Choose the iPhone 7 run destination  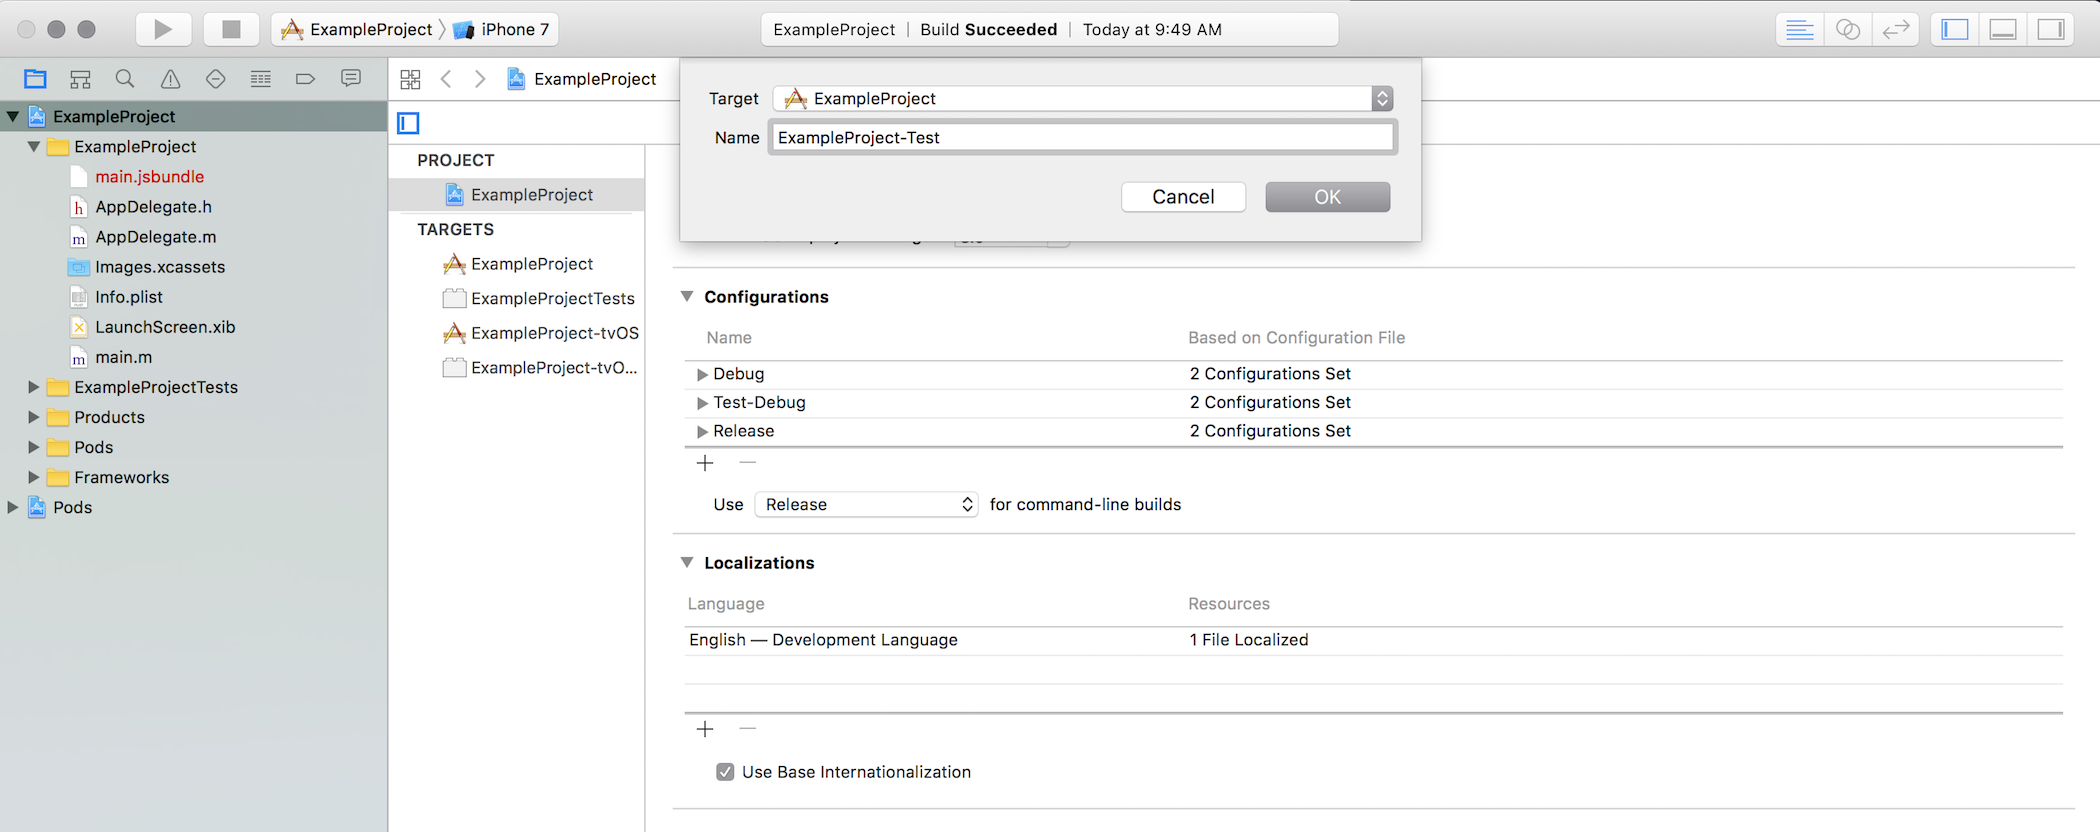tap(502, 29)
